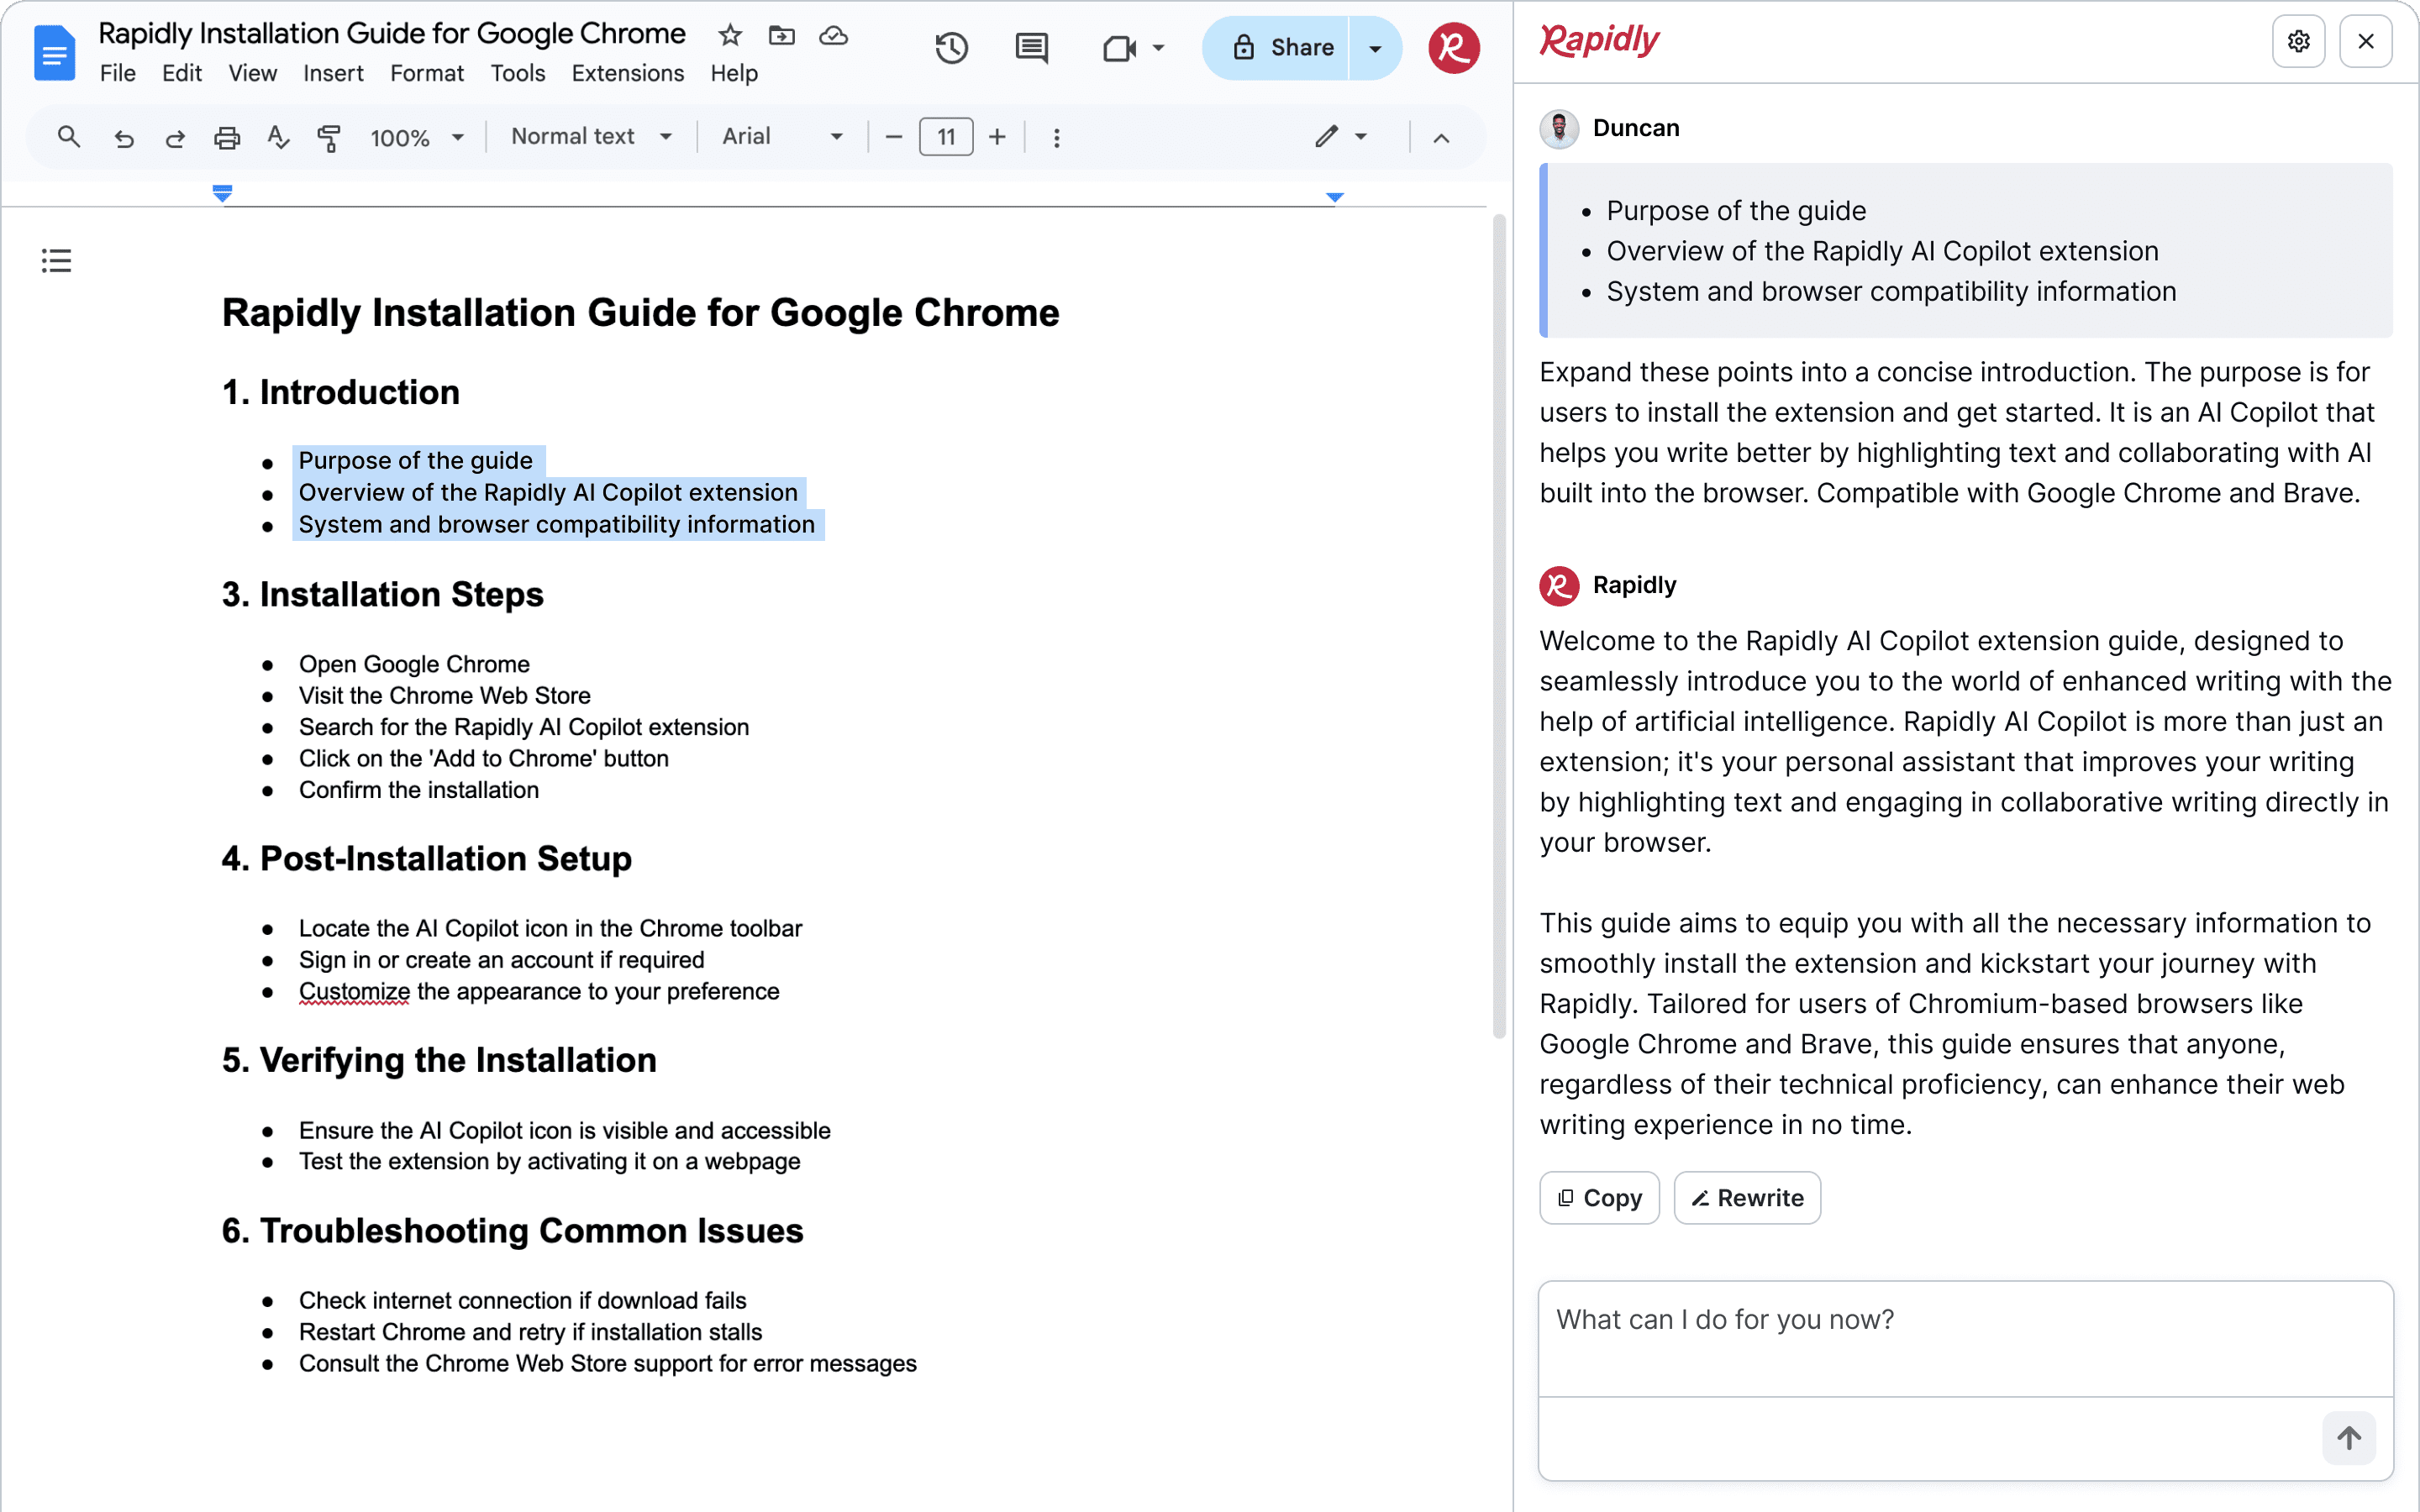This screenshot has width=2420, height=1512.
Task: Open version history
Action: (951, 47)
